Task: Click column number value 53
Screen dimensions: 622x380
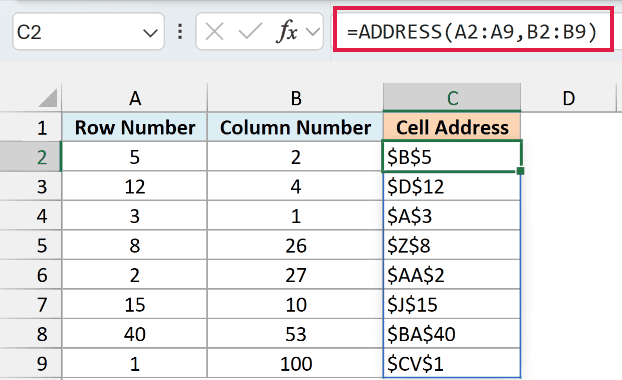Action: (x=296, y=334)
